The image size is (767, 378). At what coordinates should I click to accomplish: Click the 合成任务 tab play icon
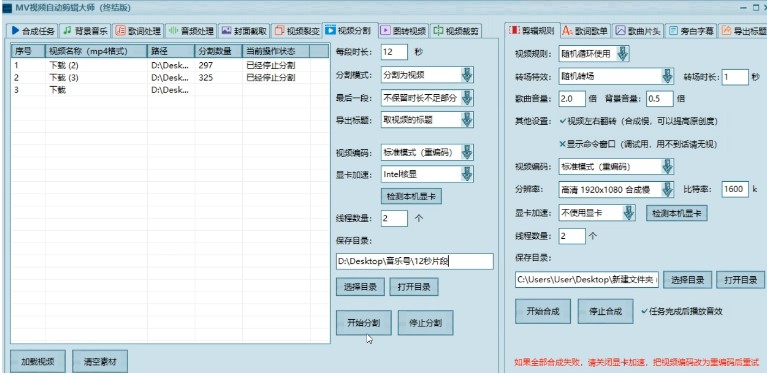coord(15,30)
